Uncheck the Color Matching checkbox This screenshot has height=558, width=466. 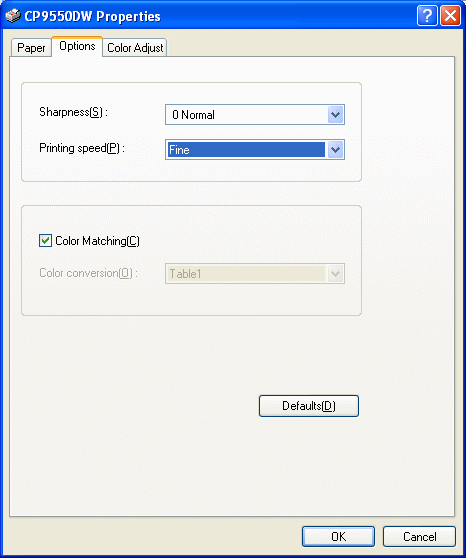coord(45,241)
